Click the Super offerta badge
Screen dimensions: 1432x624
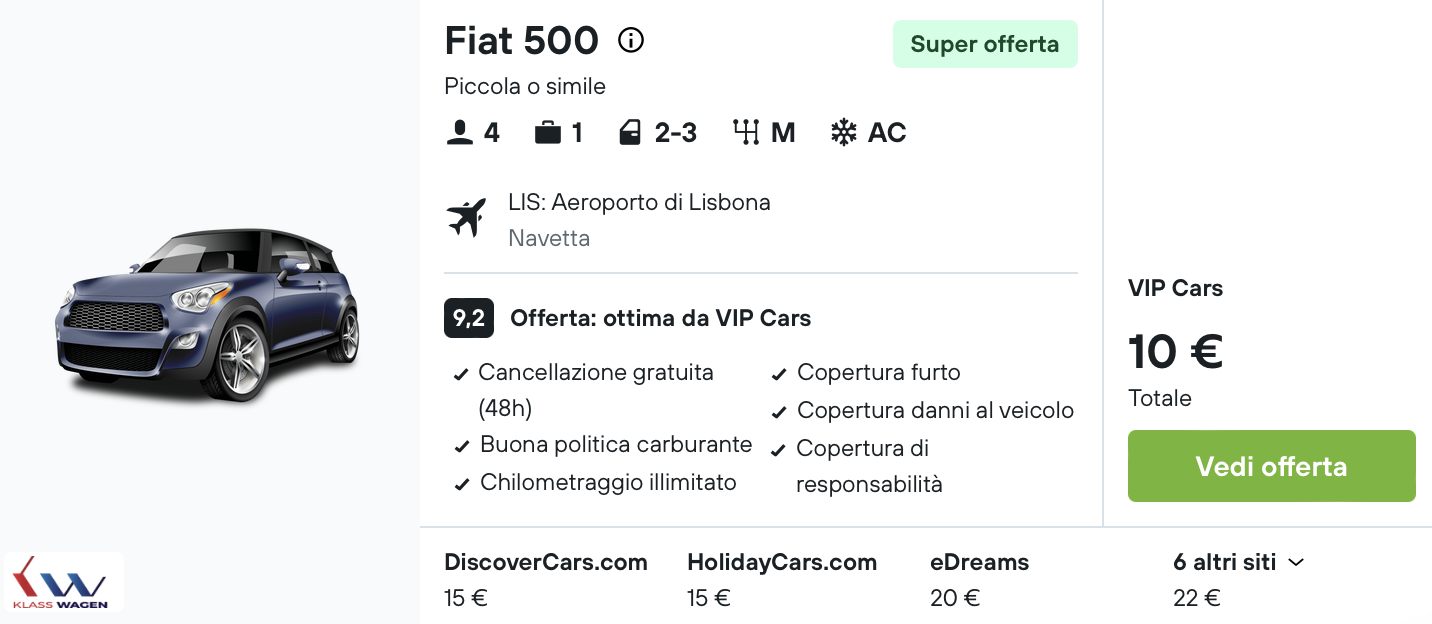tap(985, 44)
